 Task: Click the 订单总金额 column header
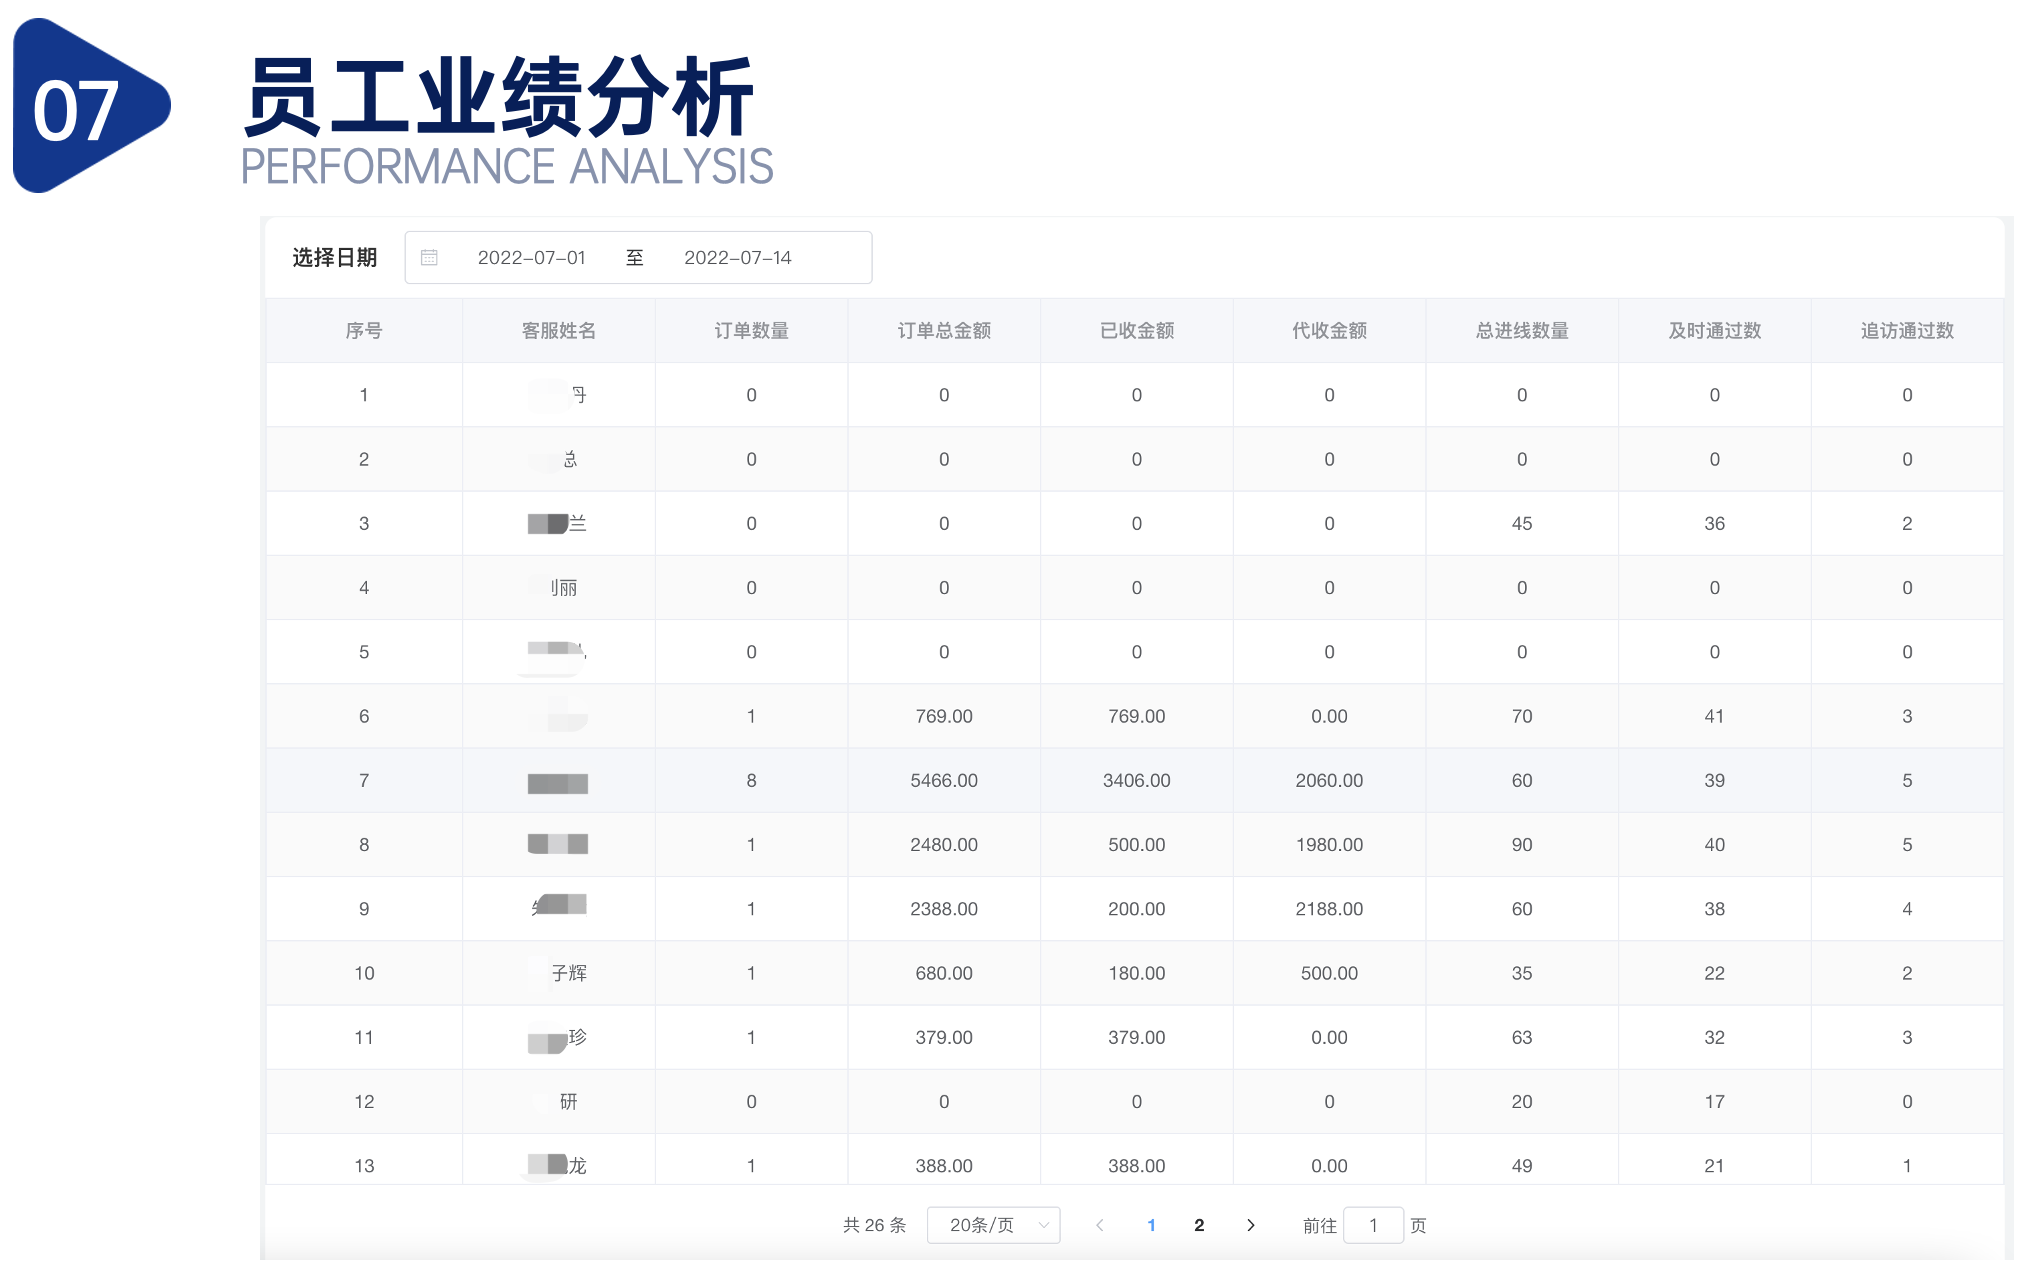[x=944, y=331]
